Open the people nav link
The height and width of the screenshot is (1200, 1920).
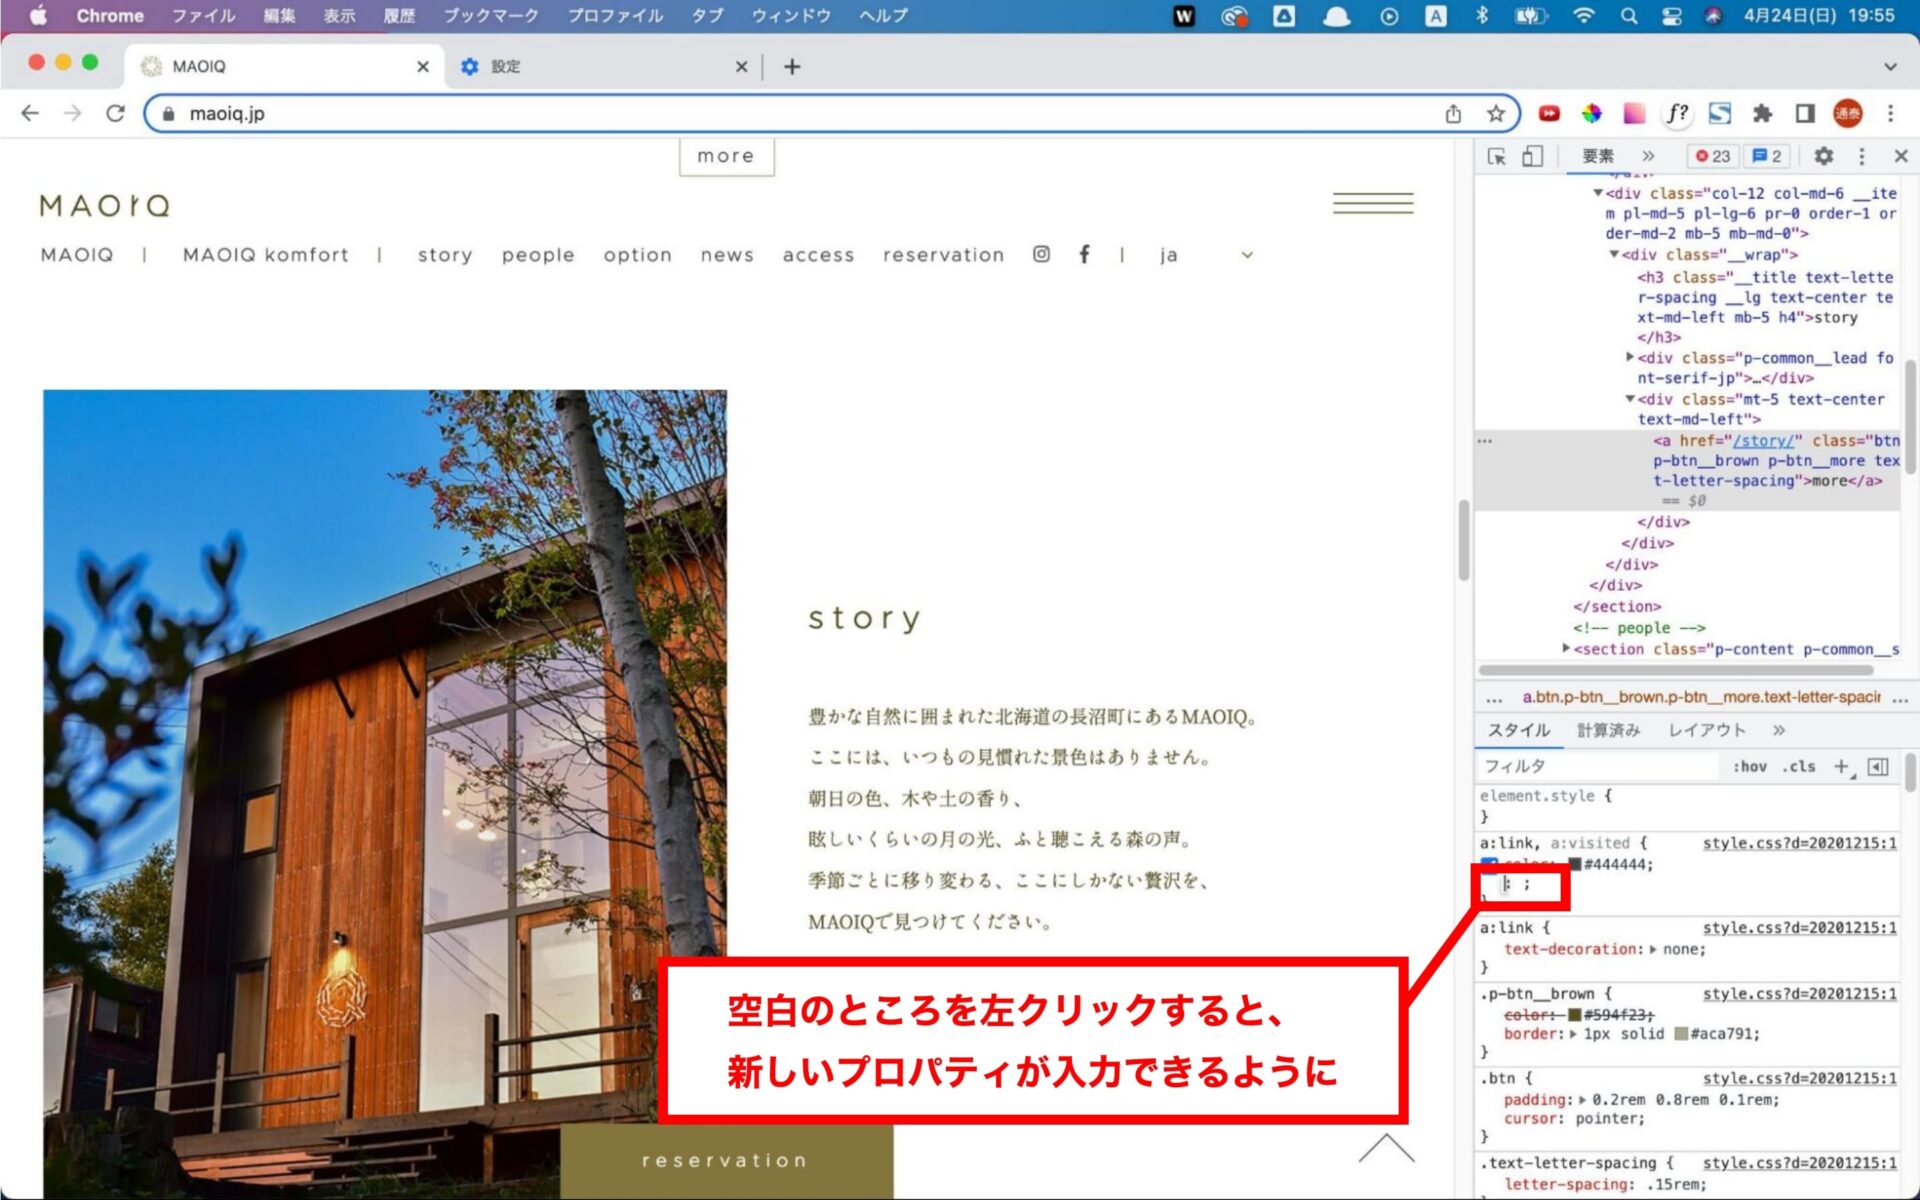[538, 256]
